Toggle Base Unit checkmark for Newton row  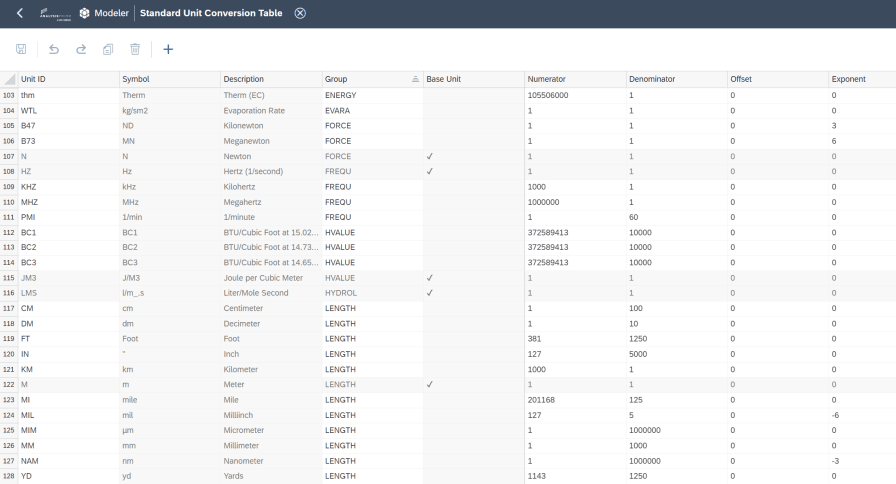(430, 156)
